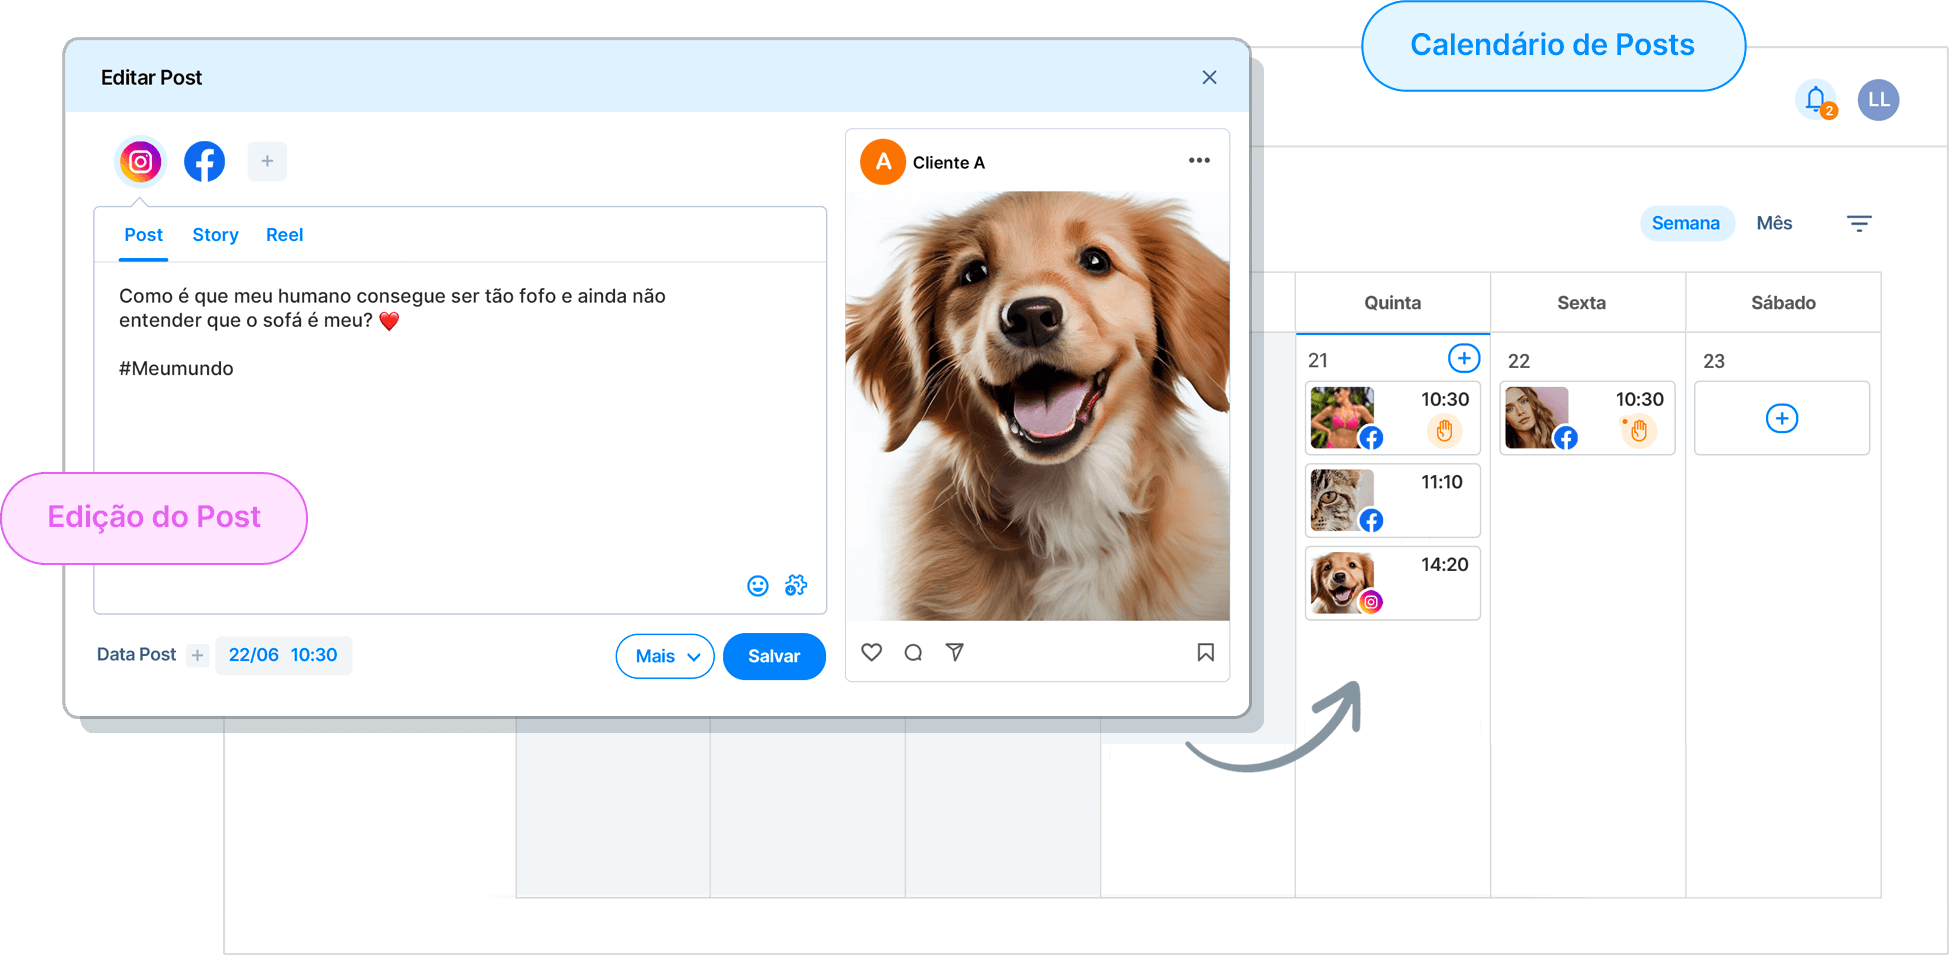This screenshot has width=1949, height=955.
Task: Open the emoji picker in editor
Action: [x=758, y=586]
